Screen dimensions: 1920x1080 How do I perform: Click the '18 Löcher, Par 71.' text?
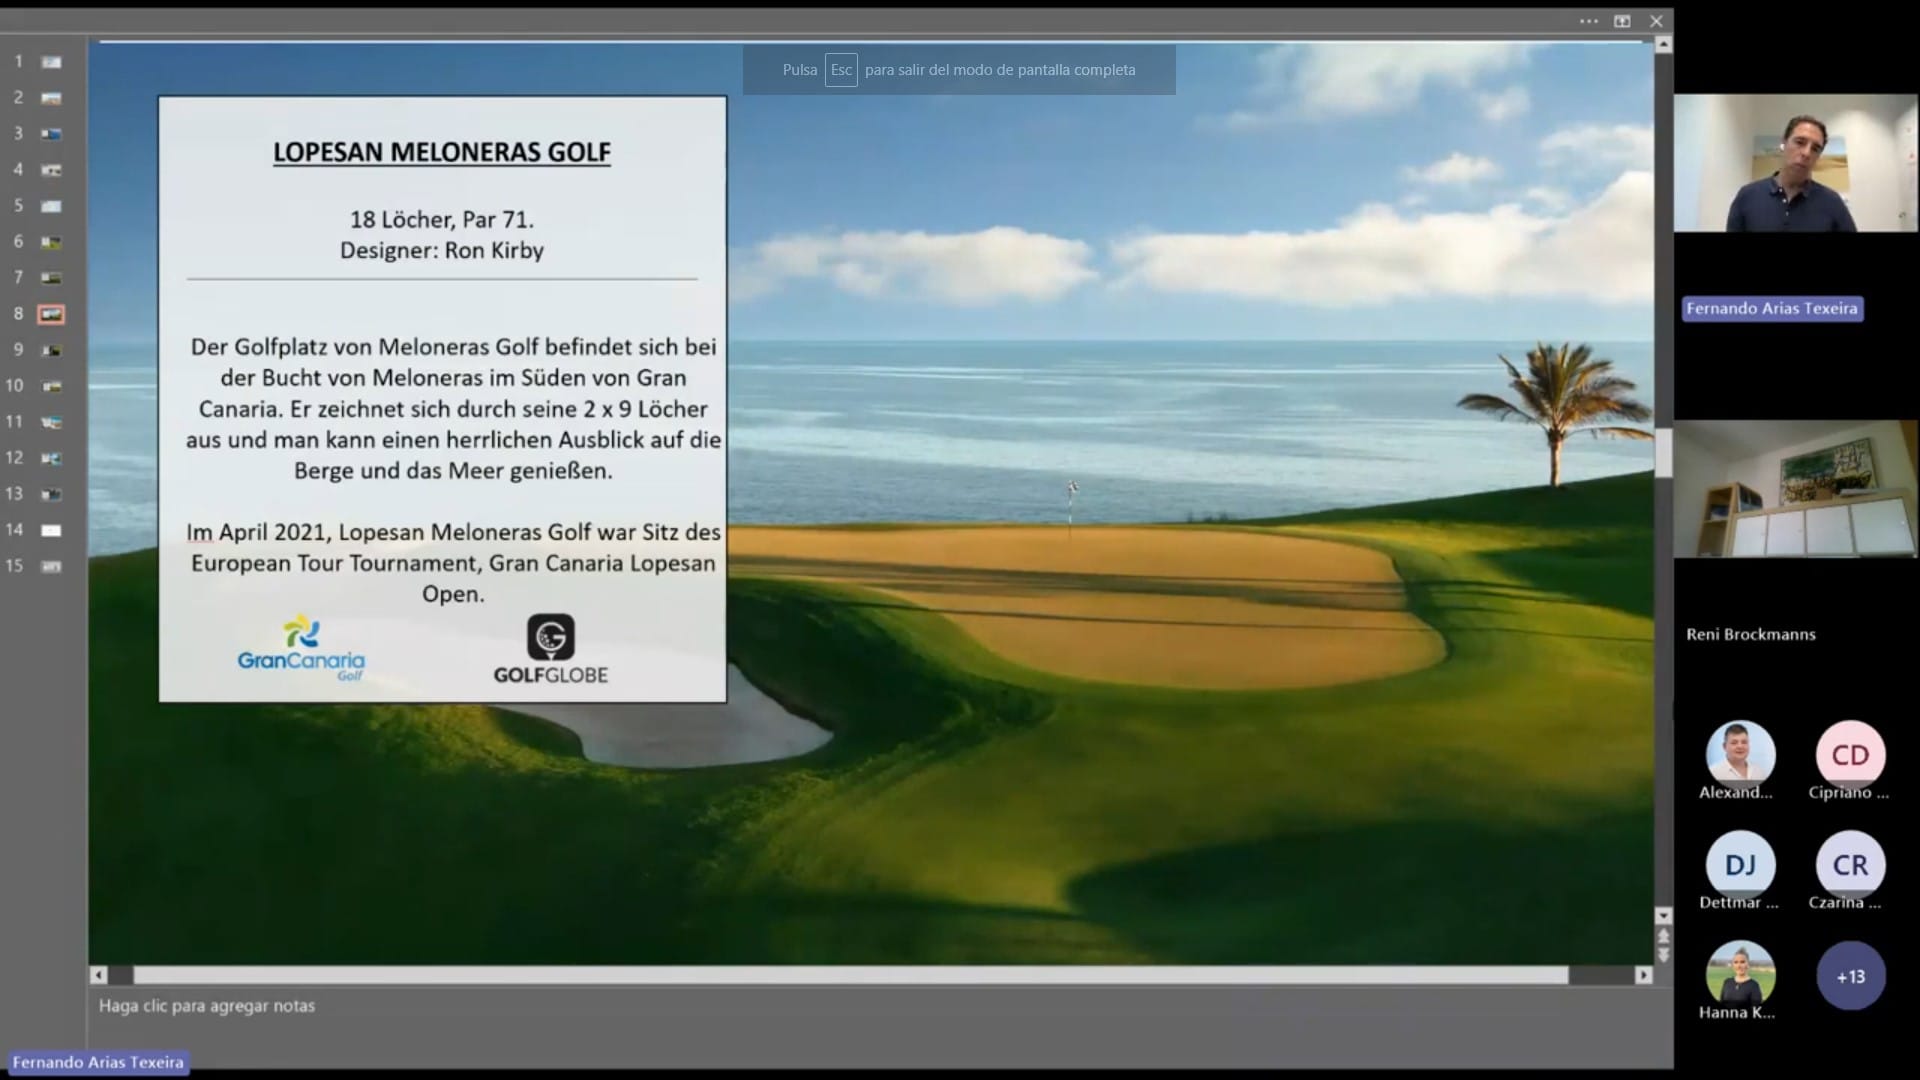[x=442, y=220]
